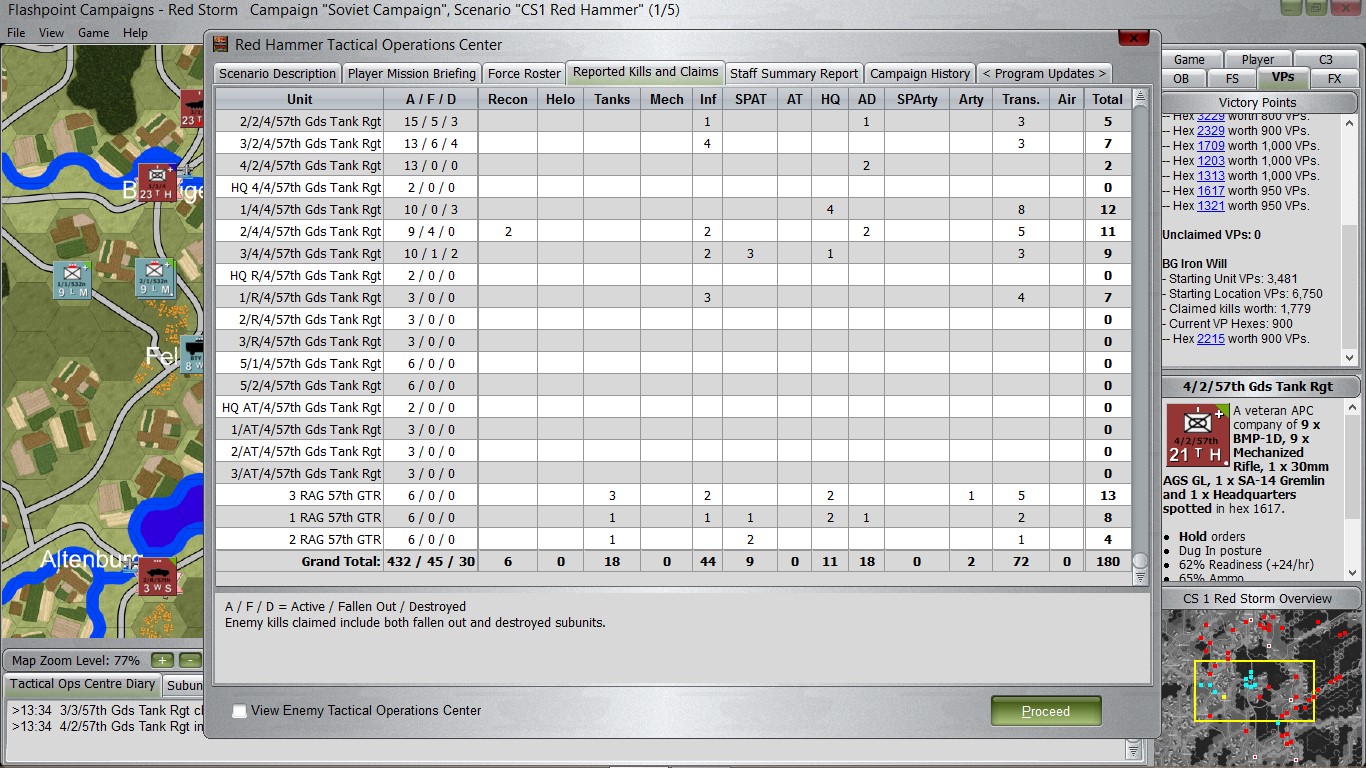The width and height of the screenshot is (1366, 768).
Task: Click the Trans. column header
Action: point(1021,99)
